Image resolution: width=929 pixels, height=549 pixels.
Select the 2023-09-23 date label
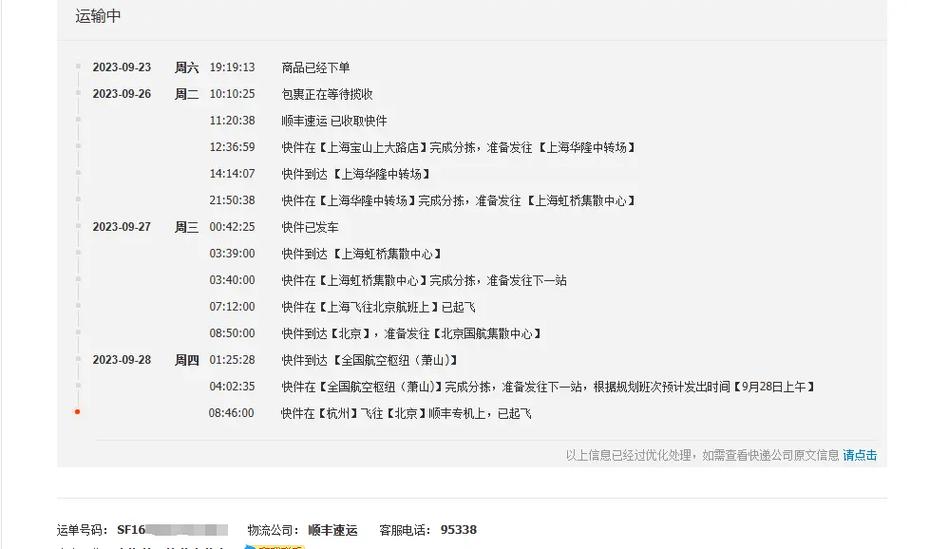click(x=121, y=68)
